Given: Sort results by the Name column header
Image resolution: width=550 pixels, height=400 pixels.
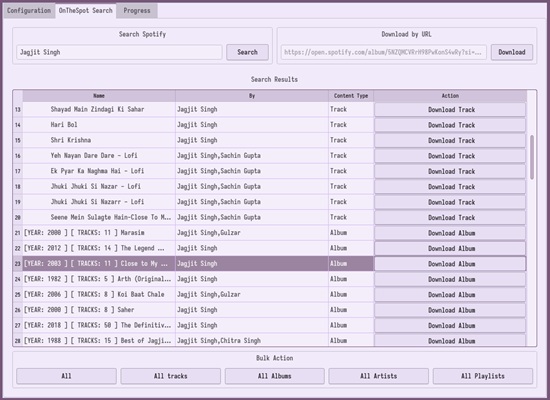Looking at the screenshot, I should 99,96.
